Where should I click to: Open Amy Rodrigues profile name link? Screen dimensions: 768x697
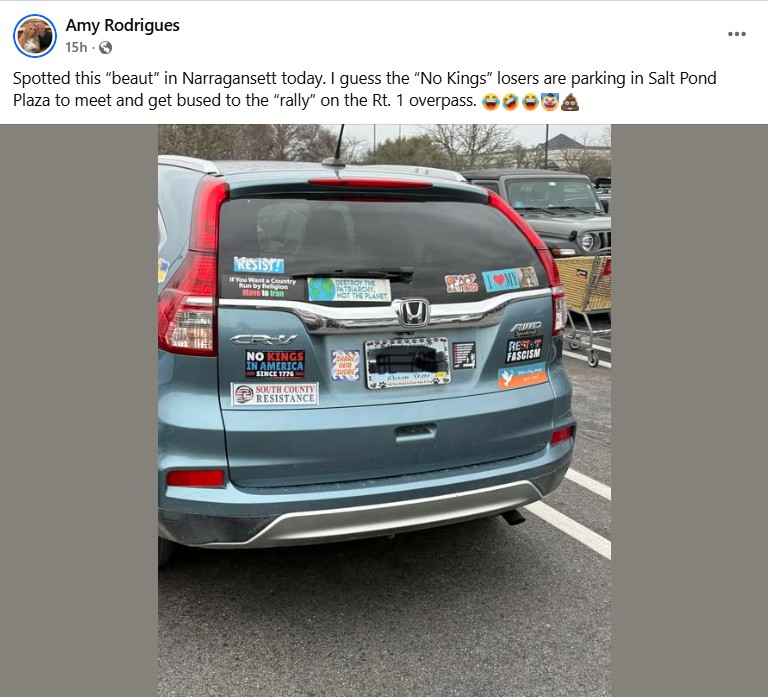tap(122, 25)
